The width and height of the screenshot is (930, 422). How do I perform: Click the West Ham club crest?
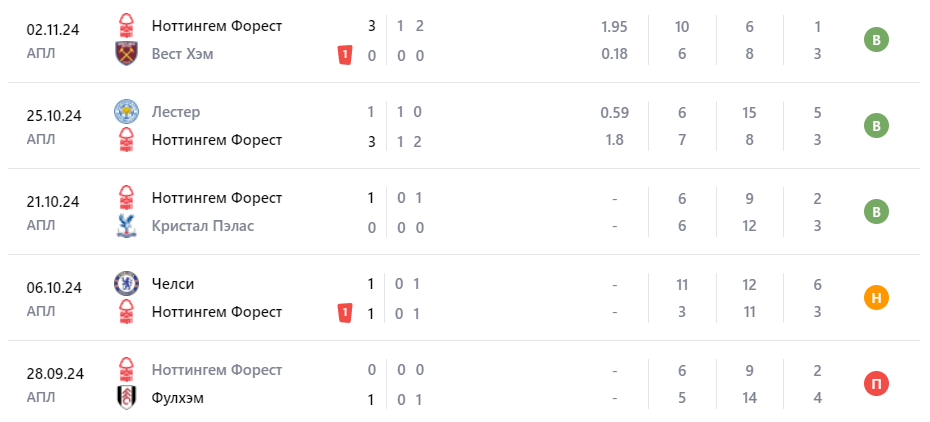[x=125, y=54]
